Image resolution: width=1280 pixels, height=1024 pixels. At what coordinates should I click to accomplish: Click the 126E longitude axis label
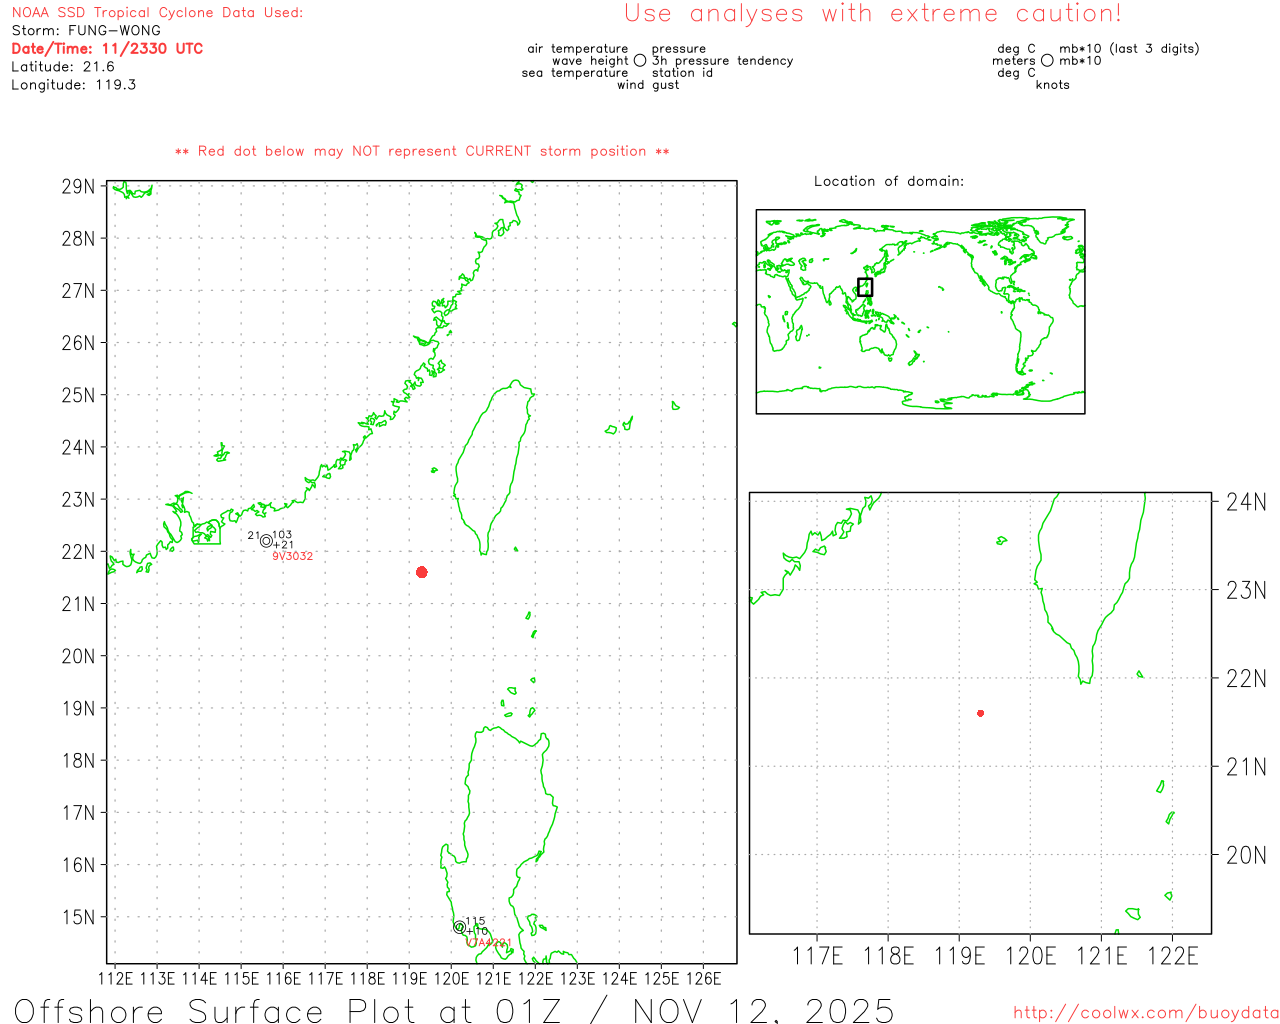pos(704,978)
